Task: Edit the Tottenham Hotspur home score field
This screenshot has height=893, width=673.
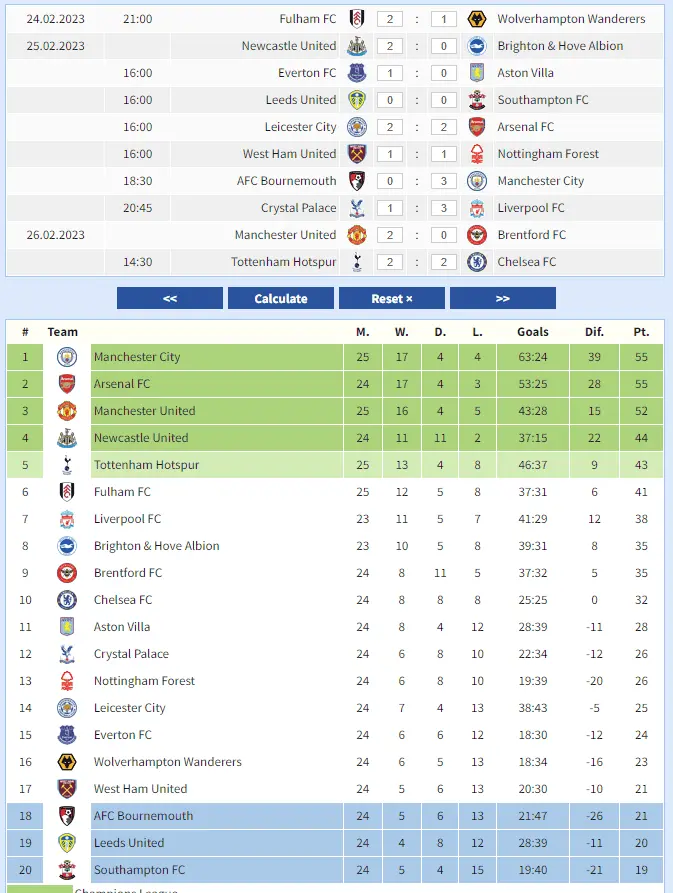Action: point(390,262)
